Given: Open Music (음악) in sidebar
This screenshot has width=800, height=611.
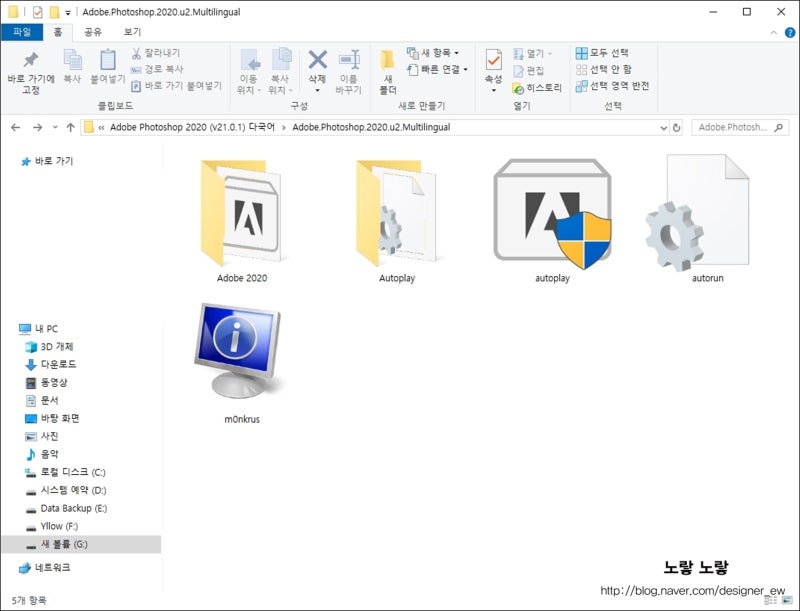Looking at the screenshot, I should click(42, 454).
